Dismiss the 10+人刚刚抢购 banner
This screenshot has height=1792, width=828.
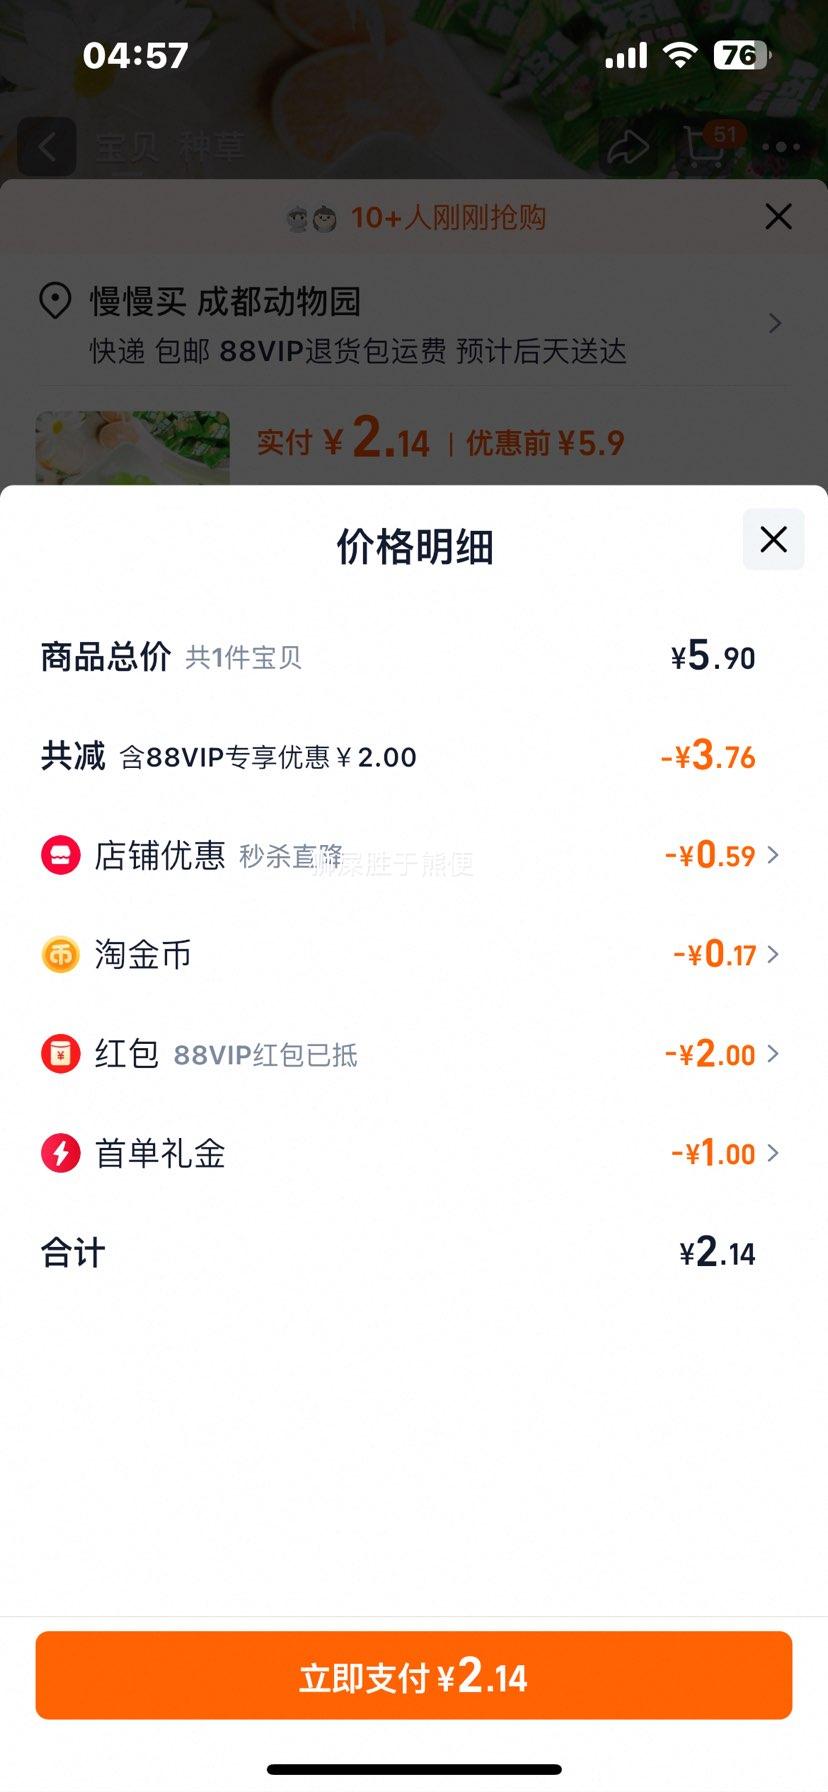778,216
